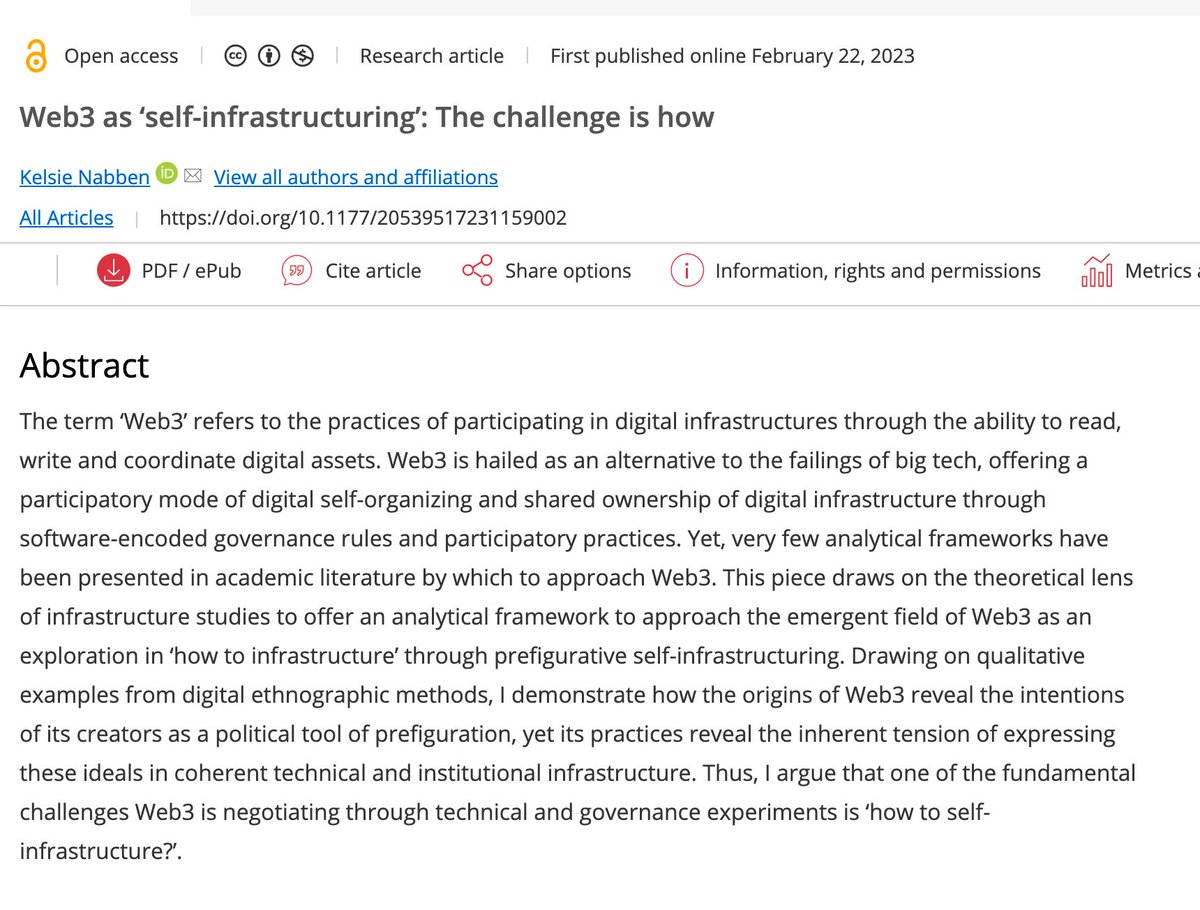Click the share options network icon
1200x910 pixels.
pyautogui.click(x=477, y=270)
